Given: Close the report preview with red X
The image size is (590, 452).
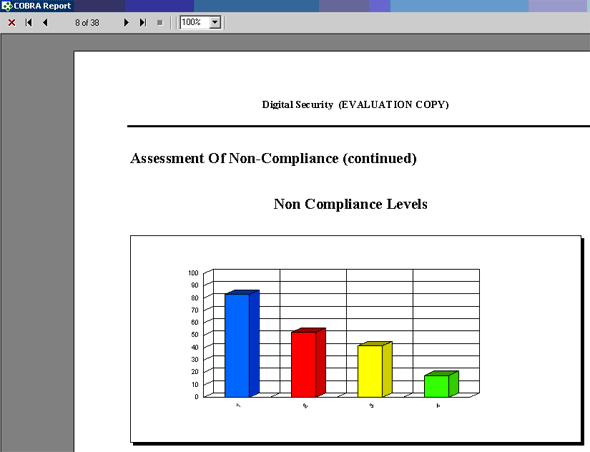Looking at the screenshot, I should tap(12, 23).
